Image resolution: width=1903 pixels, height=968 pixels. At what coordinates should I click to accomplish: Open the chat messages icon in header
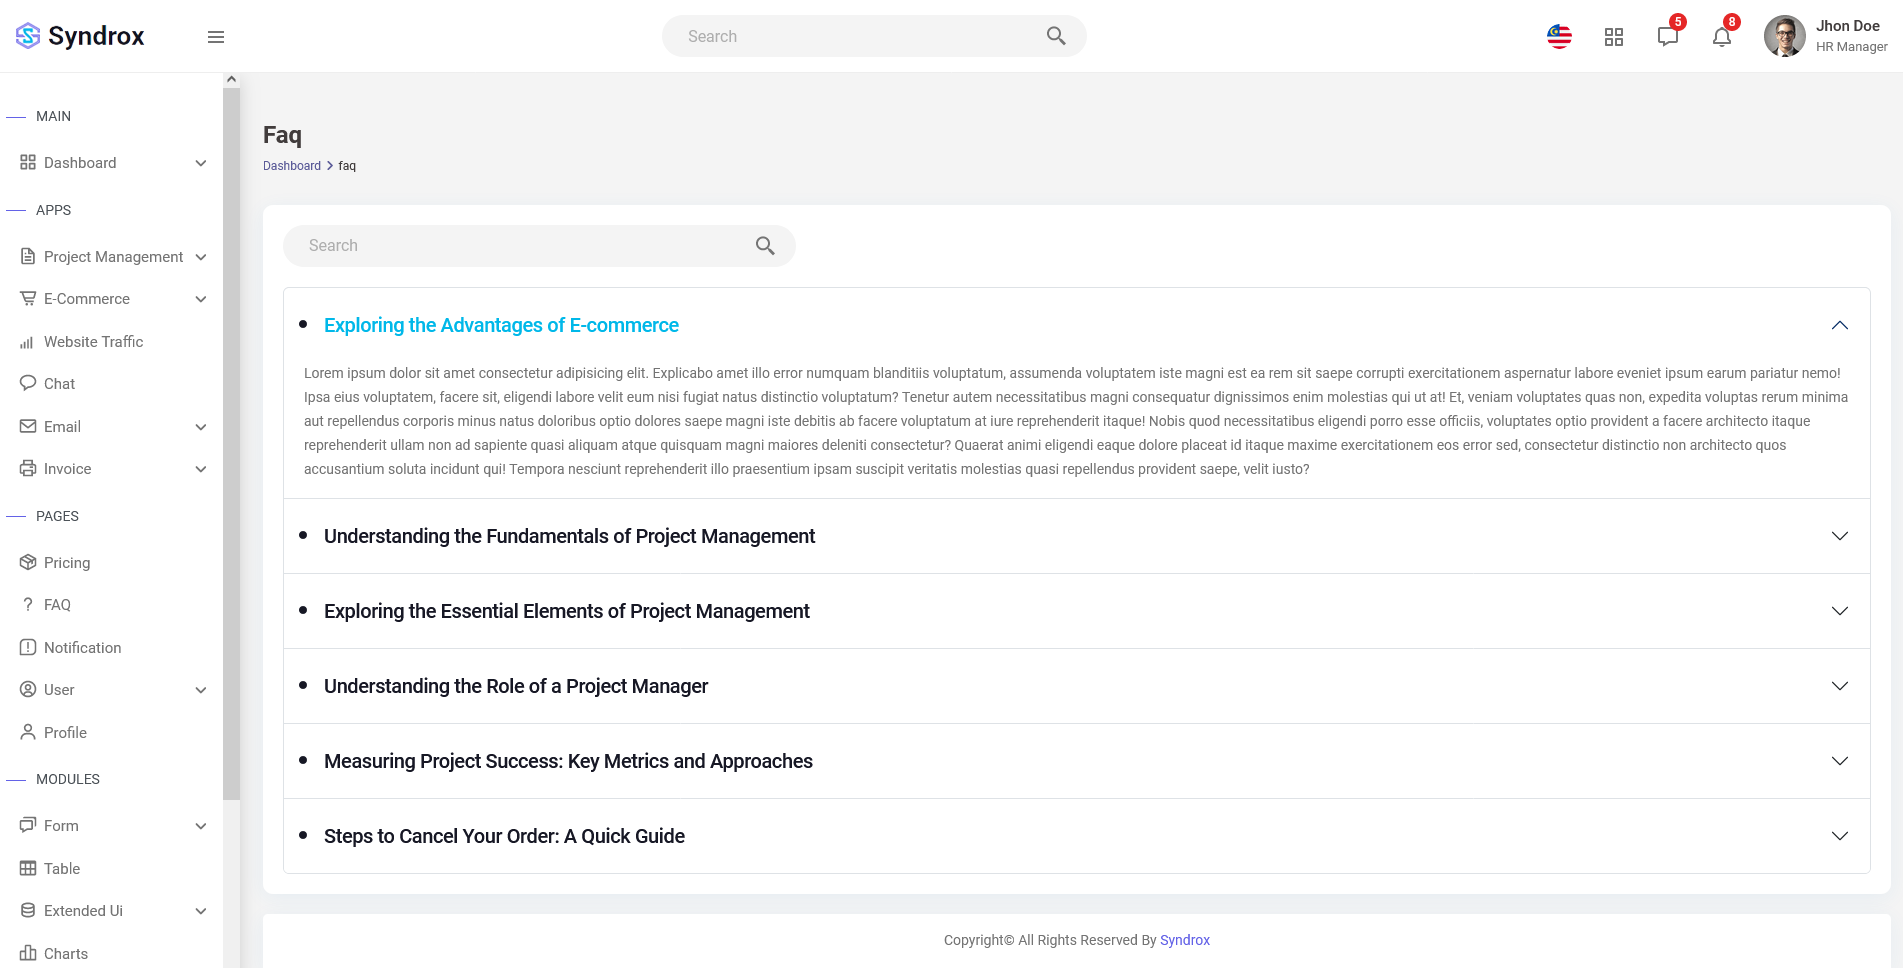pyautogui.click(x=1667, y=37)
